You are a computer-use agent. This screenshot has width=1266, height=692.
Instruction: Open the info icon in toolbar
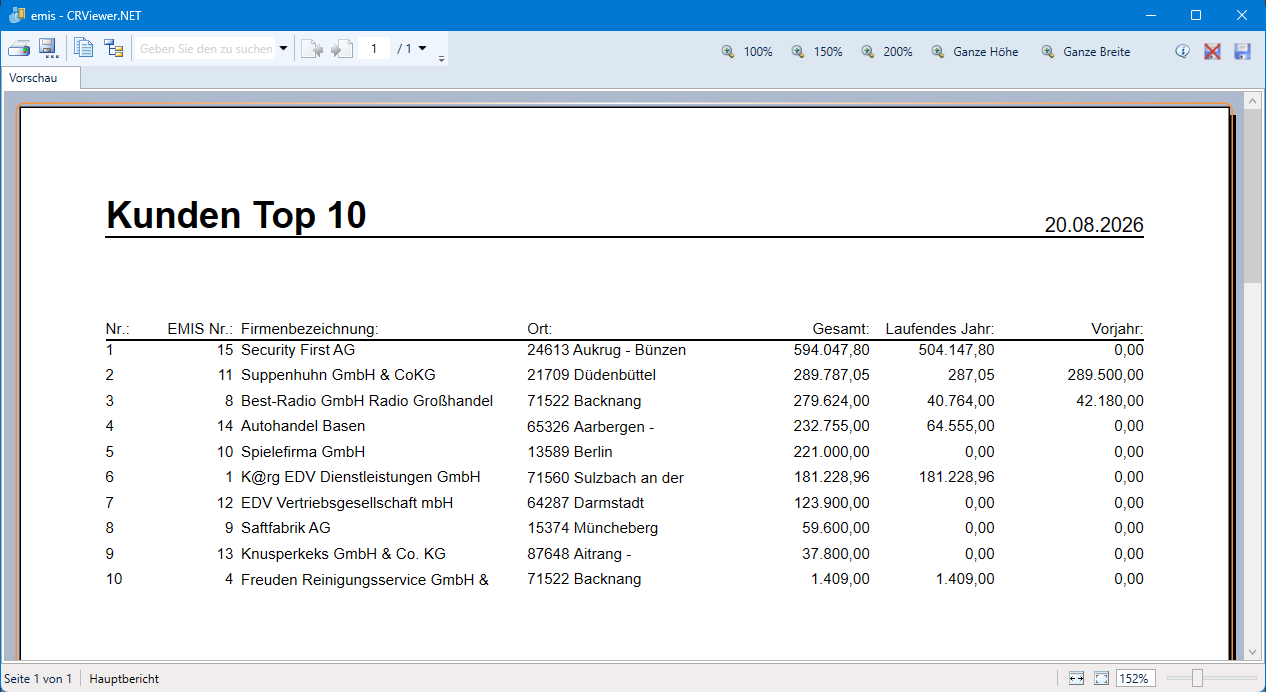pyautogui.click(x=1182, y=51)
